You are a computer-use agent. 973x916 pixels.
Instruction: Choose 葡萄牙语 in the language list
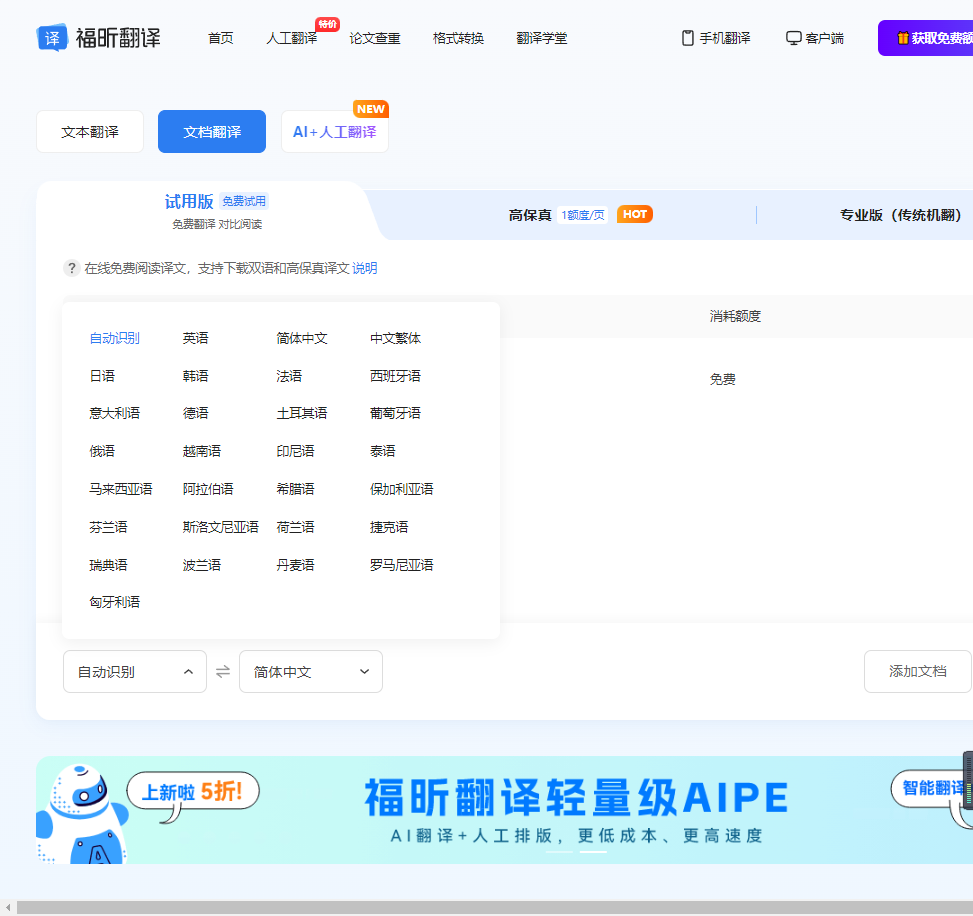click(x=395, y=413)
